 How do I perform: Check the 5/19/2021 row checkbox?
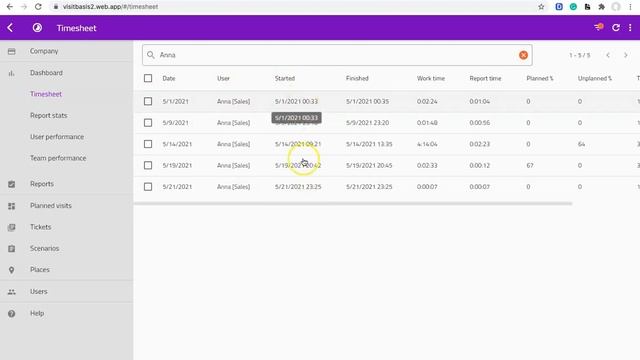click(x=148, y=165)
